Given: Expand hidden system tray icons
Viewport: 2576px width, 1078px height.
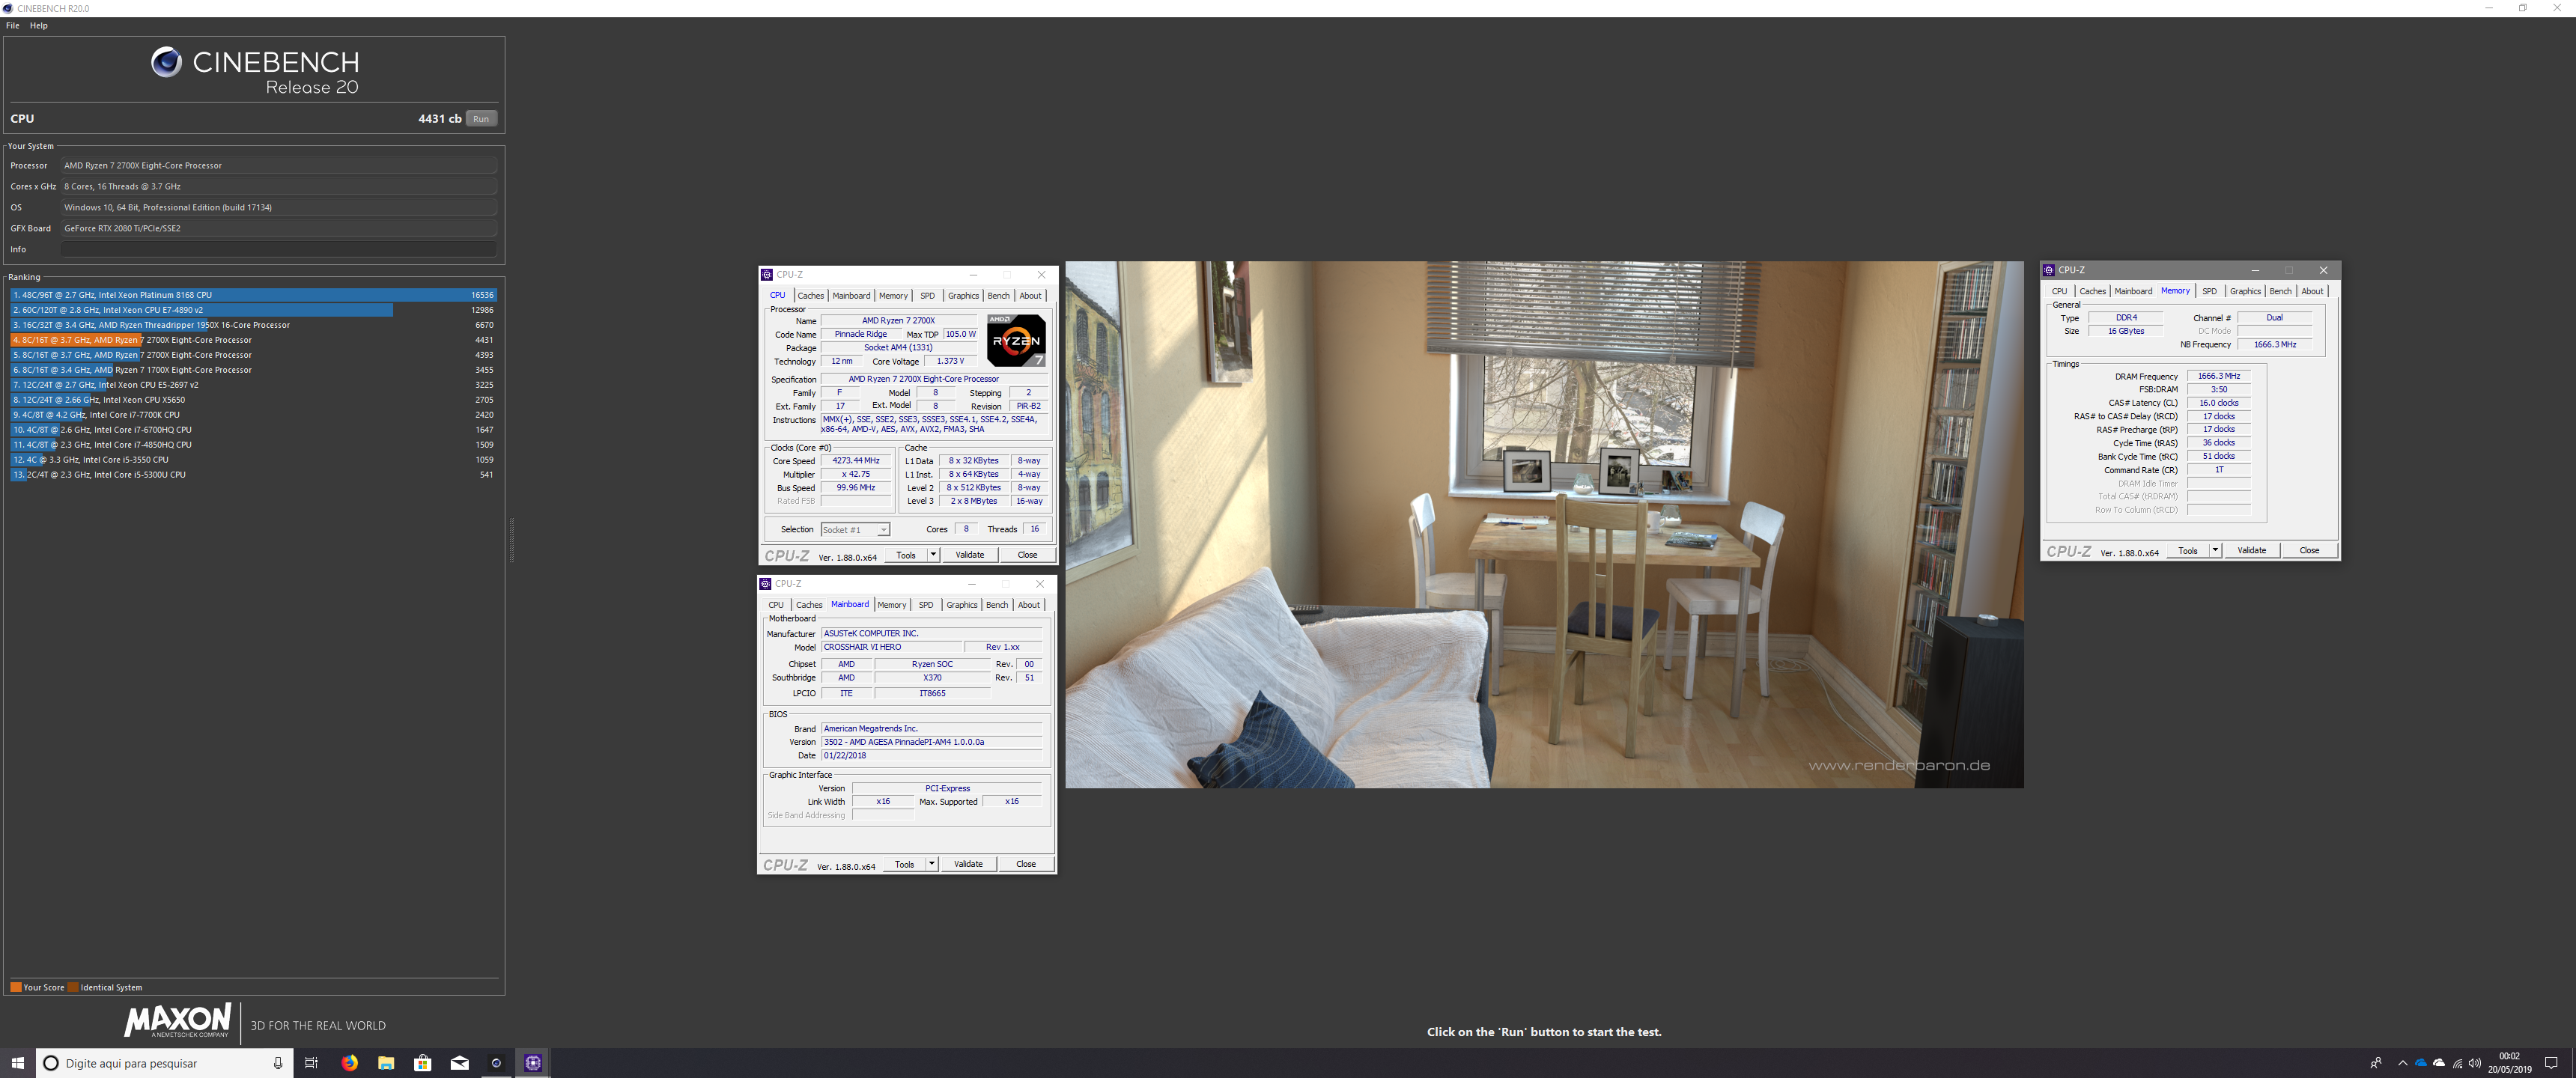Looking at the screenshot, I should point(2402,1063).
